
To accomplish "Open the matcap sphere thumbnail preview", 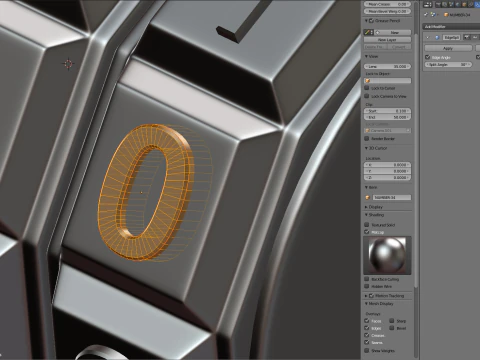I will 387,255.
